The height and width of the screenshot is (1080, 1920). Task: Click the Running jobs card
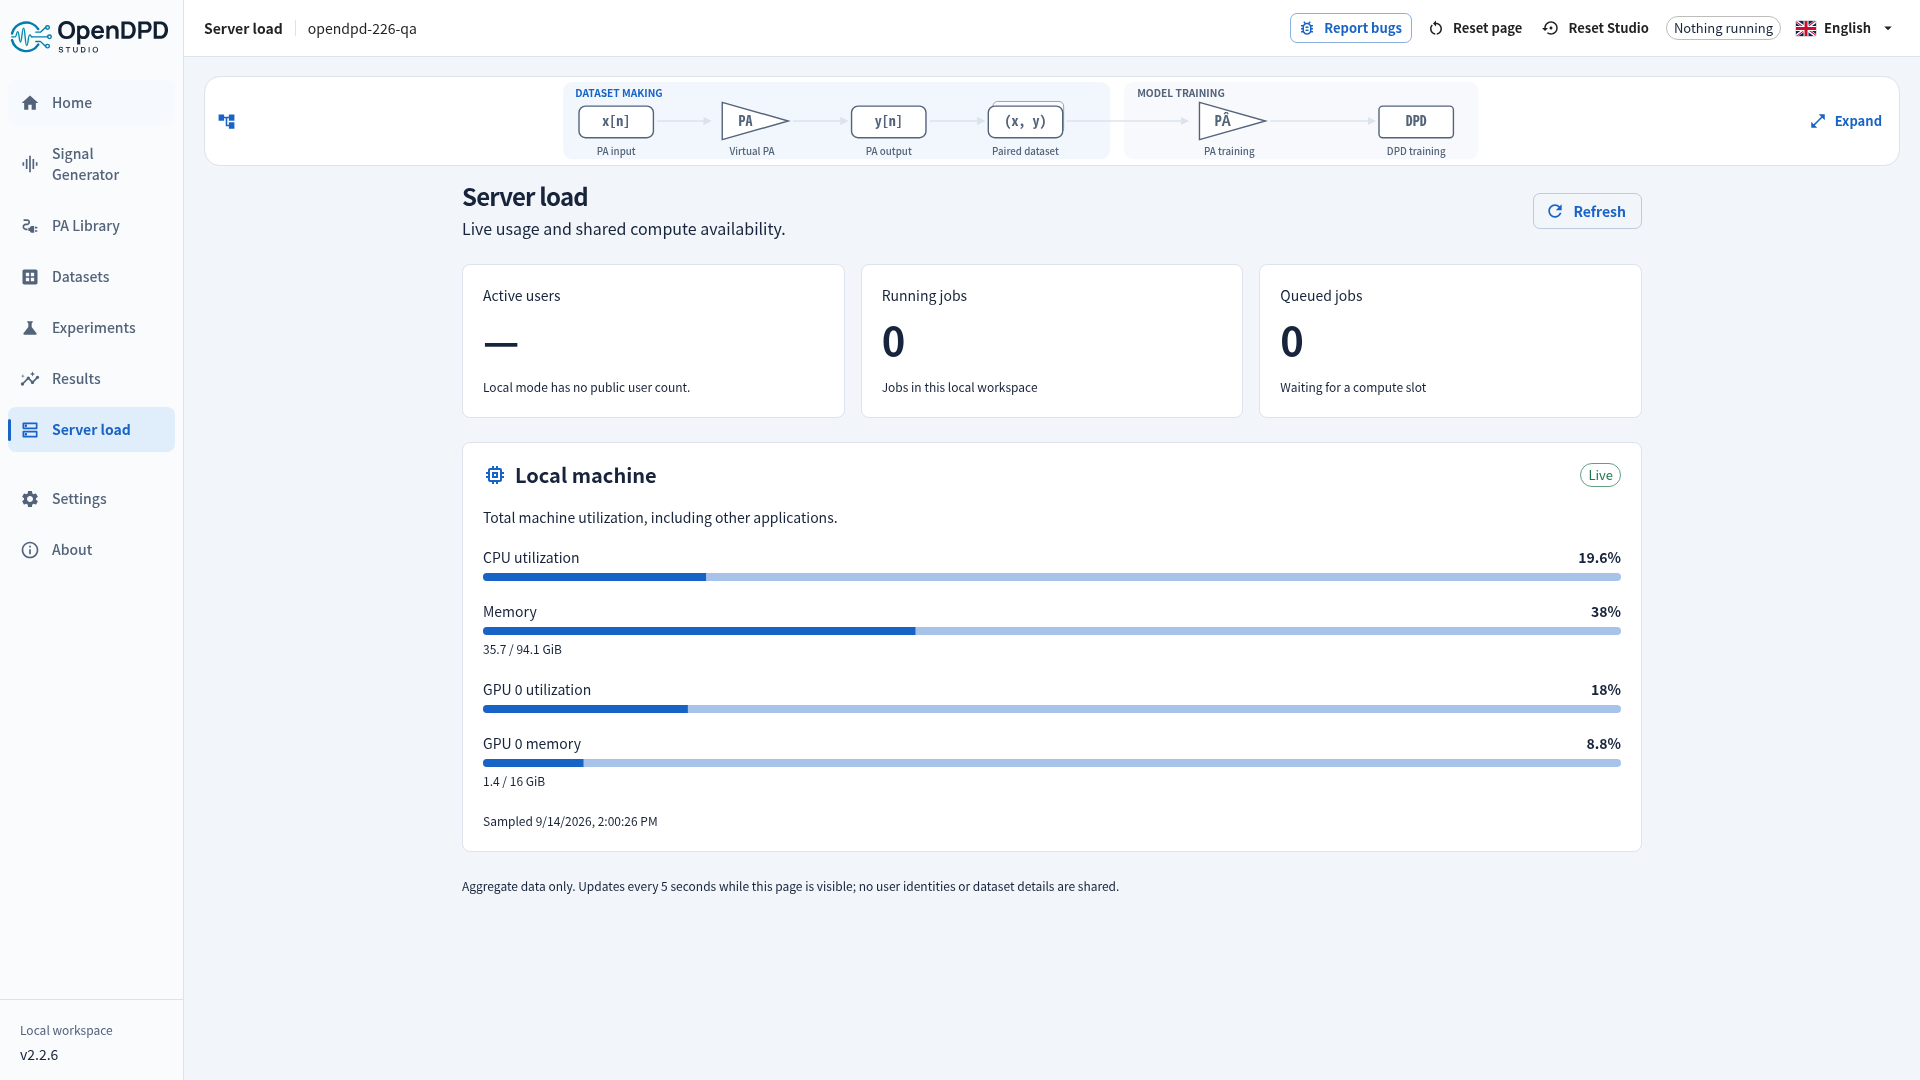coord(1051,341)
